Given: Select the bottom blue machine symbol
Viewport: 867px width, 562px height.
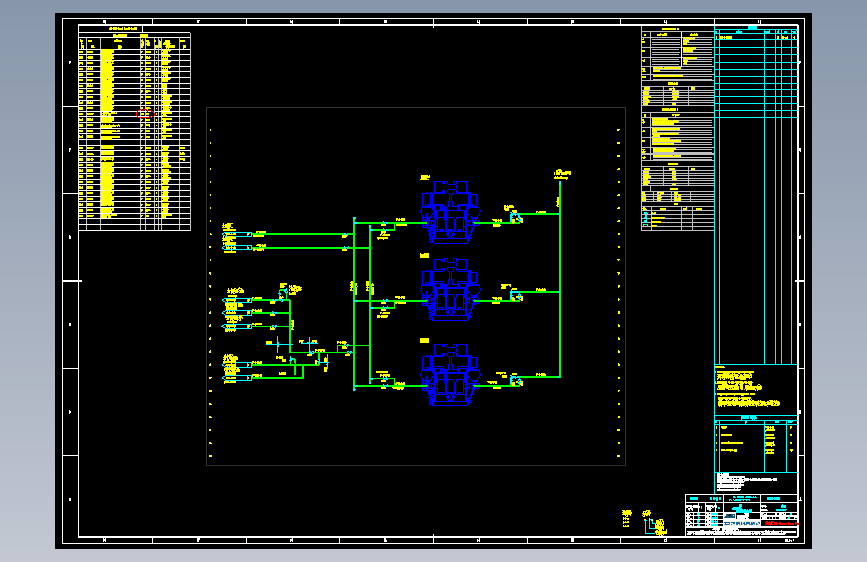Looking at the screenshot, I should 450,374.
